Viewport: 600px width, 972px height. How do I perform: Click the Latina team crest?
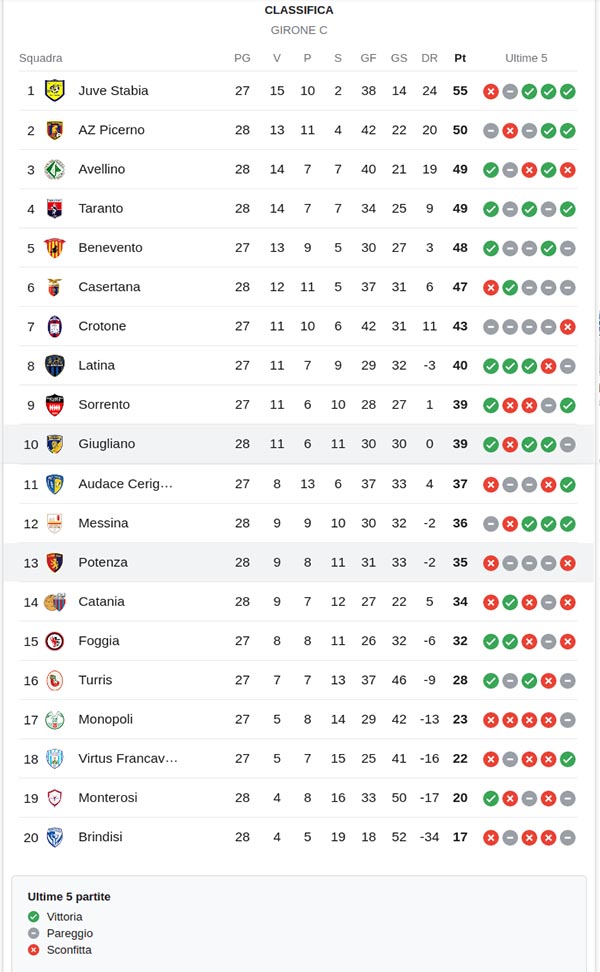(55, 366)
